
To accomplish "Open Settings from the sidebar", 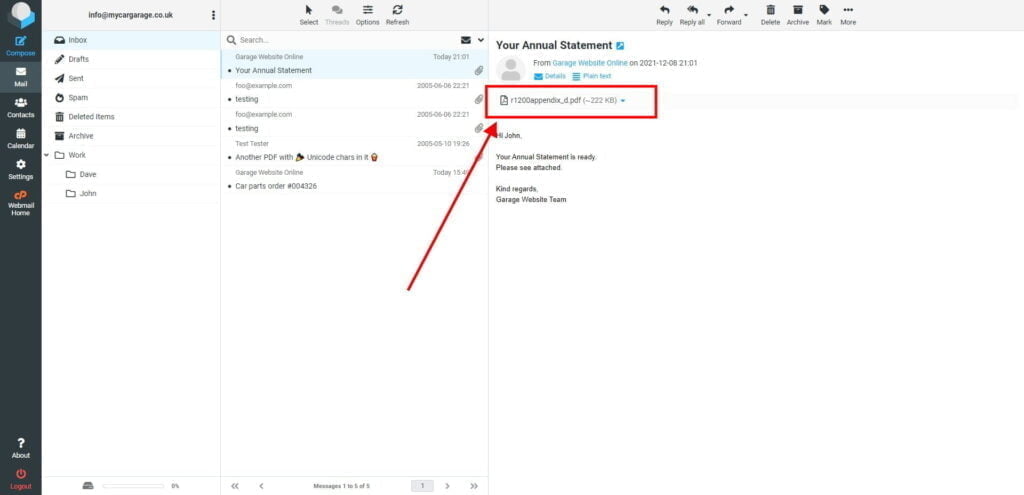I will [x=20, y=169].
